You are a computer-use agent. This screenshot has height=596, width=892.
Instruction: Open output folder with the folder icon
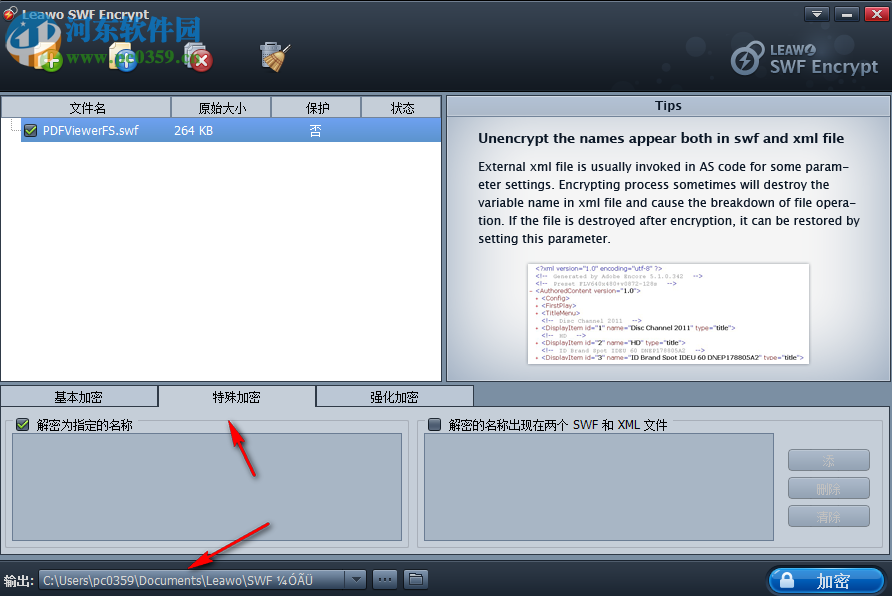point(416,579)
